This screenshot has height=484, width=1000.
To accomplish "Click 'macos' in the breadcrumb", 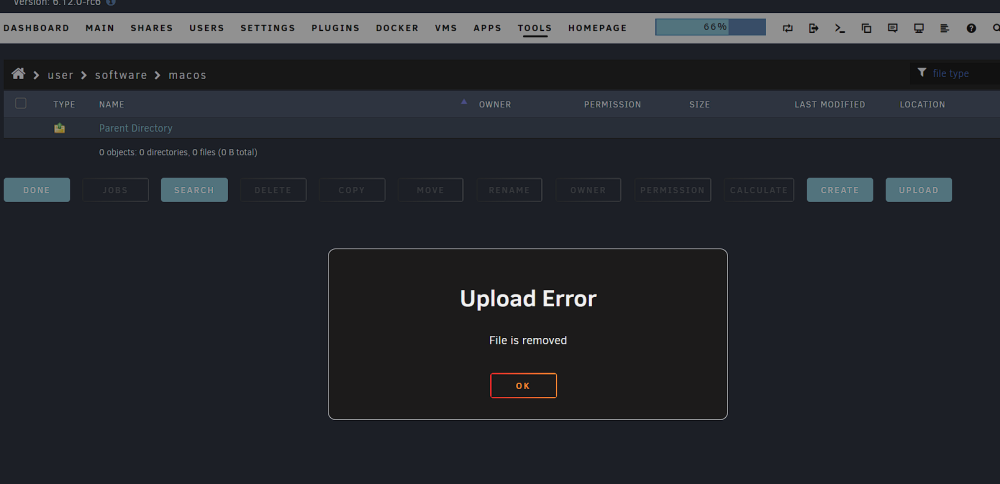I will tap(188, 75).
